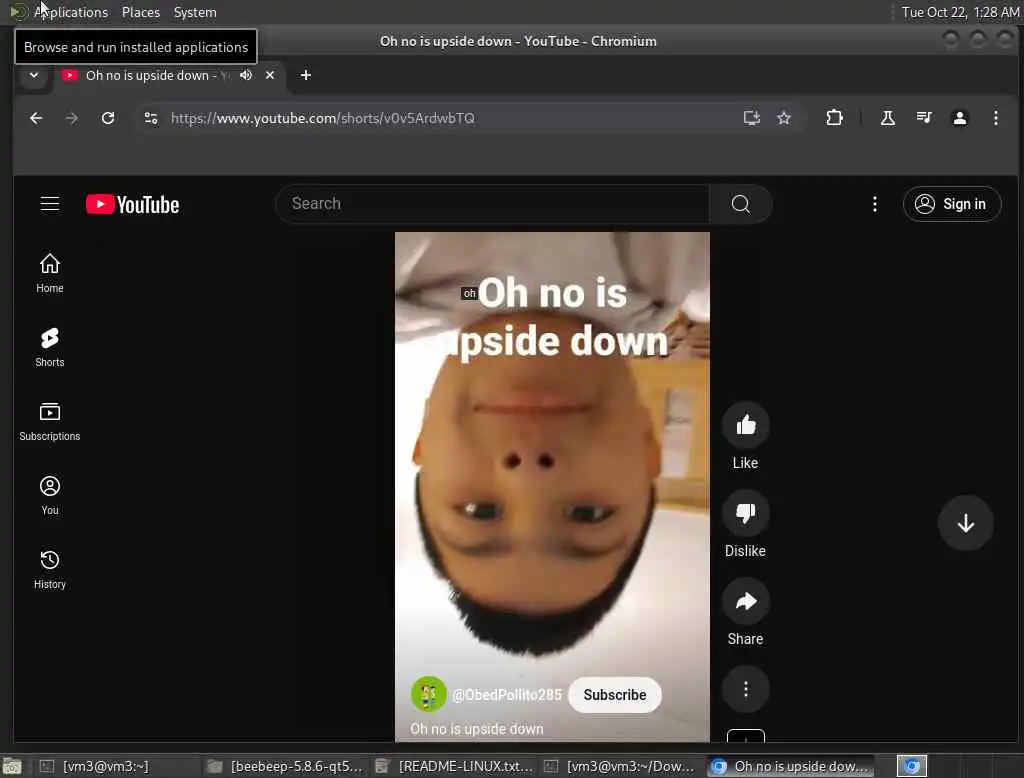The height and width of the screenshot is (778, 1024).
Task: Open the browser profile icon
Action: tap(959, 118)
